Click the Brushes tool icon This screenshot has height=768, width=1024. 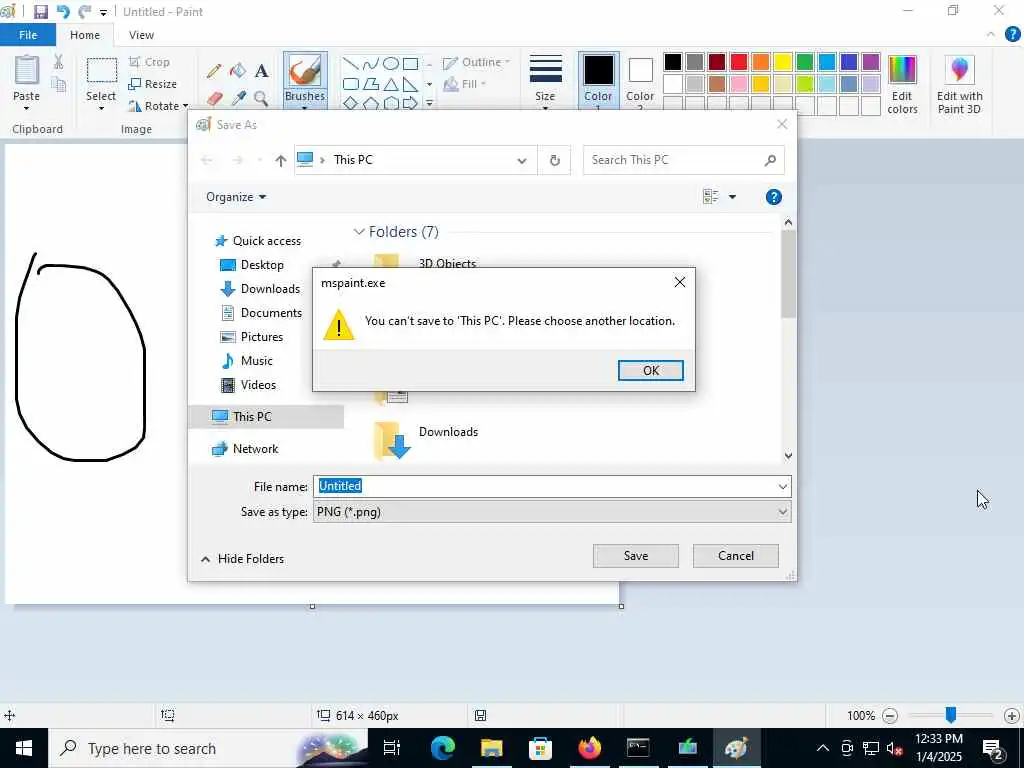click(305, 71)
